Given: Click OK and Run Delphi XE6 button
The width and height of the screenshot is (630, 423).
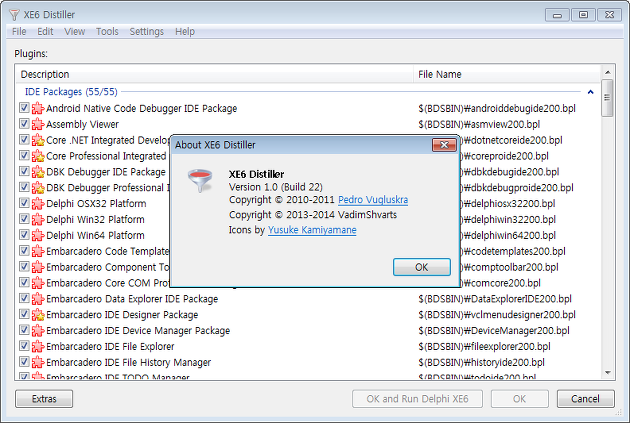Looking at the screenshot, I should click(417, 399).
